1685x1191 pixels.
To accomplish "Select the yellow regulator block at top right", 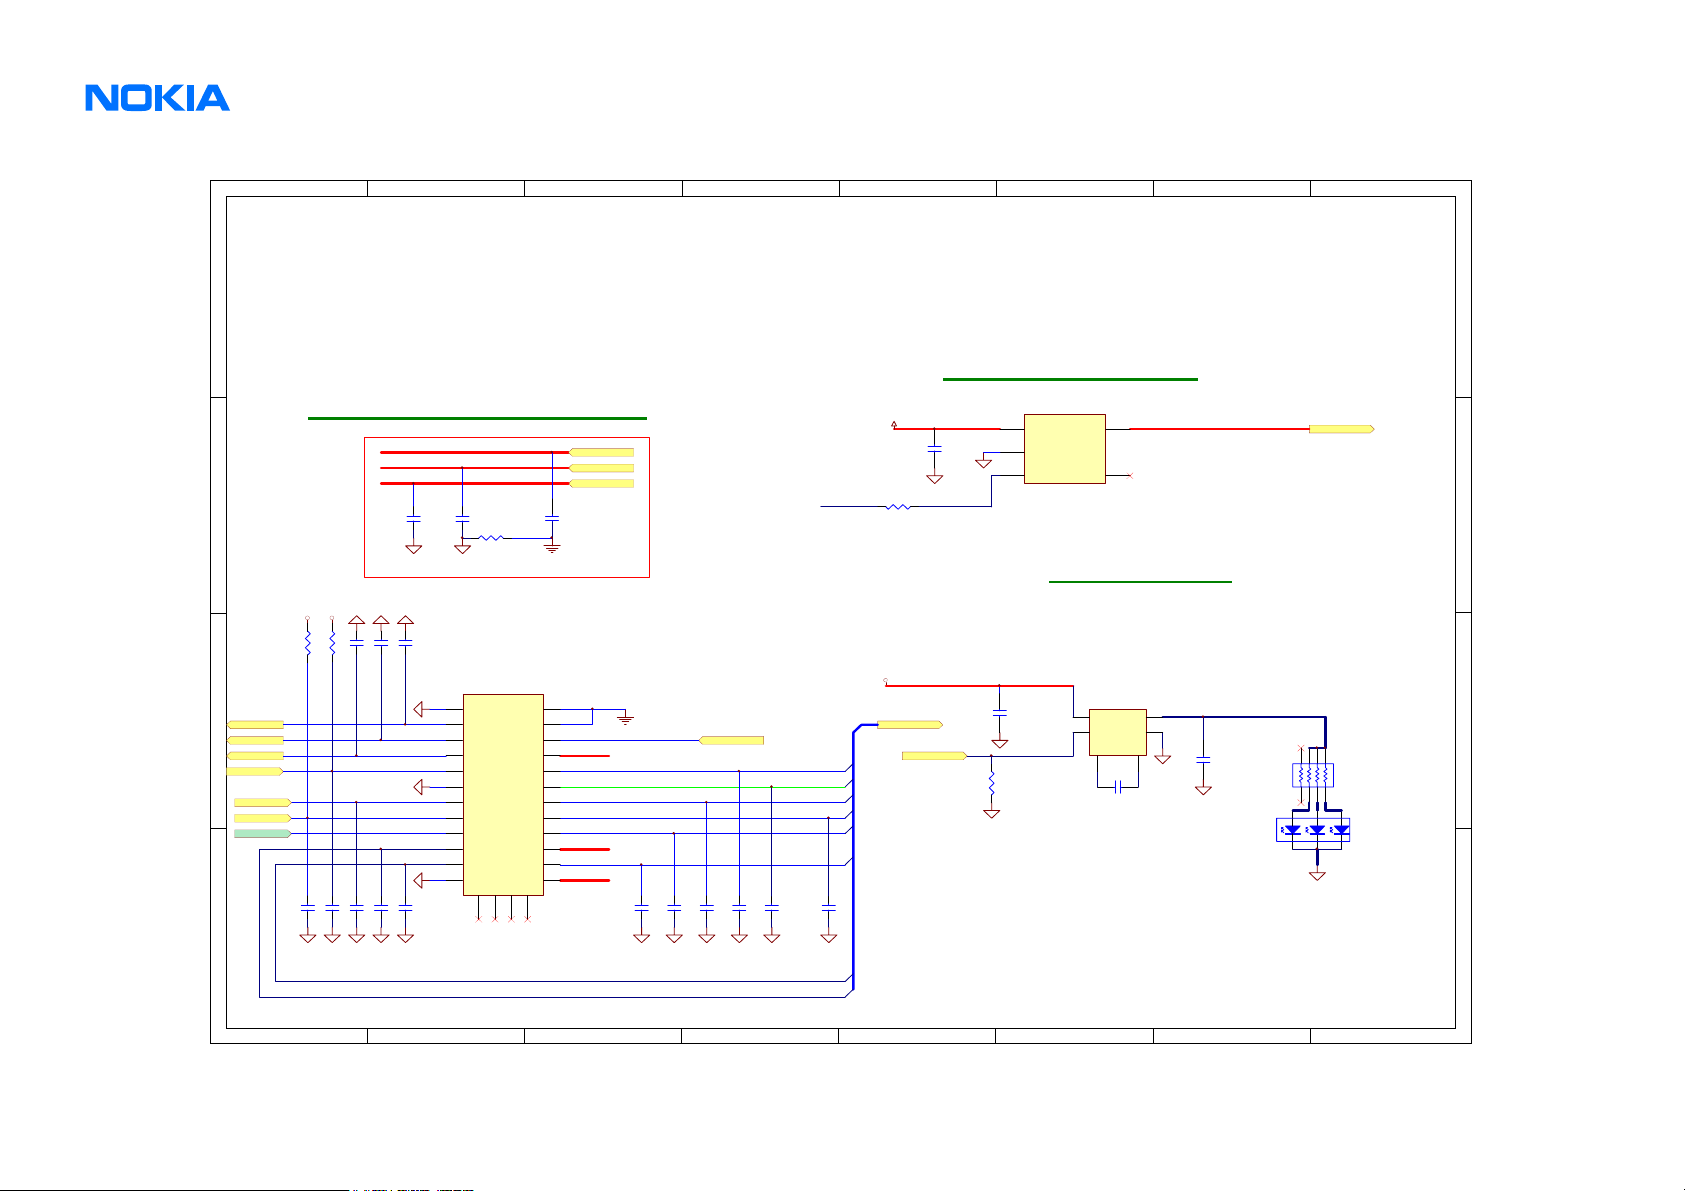I will 1064,449.
